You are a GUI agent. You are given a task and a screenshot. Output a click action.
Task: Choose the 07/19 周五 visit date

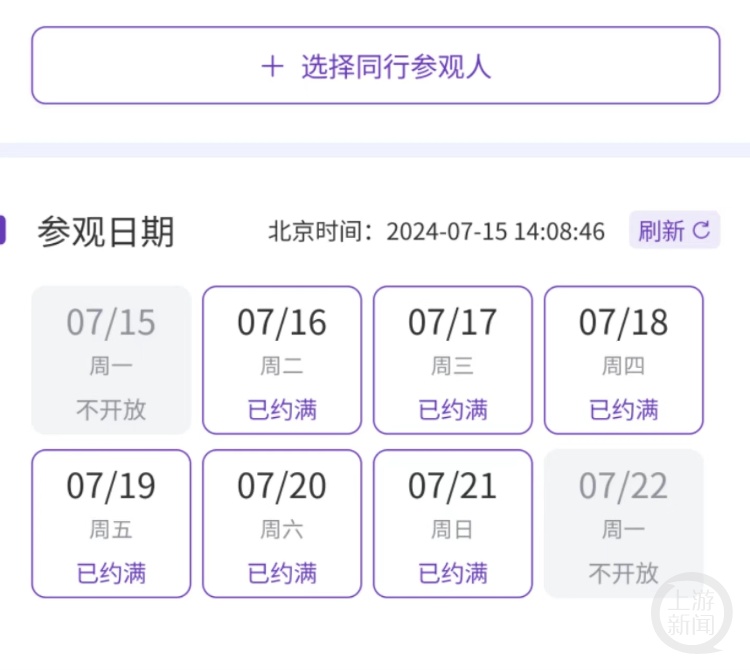111,523
